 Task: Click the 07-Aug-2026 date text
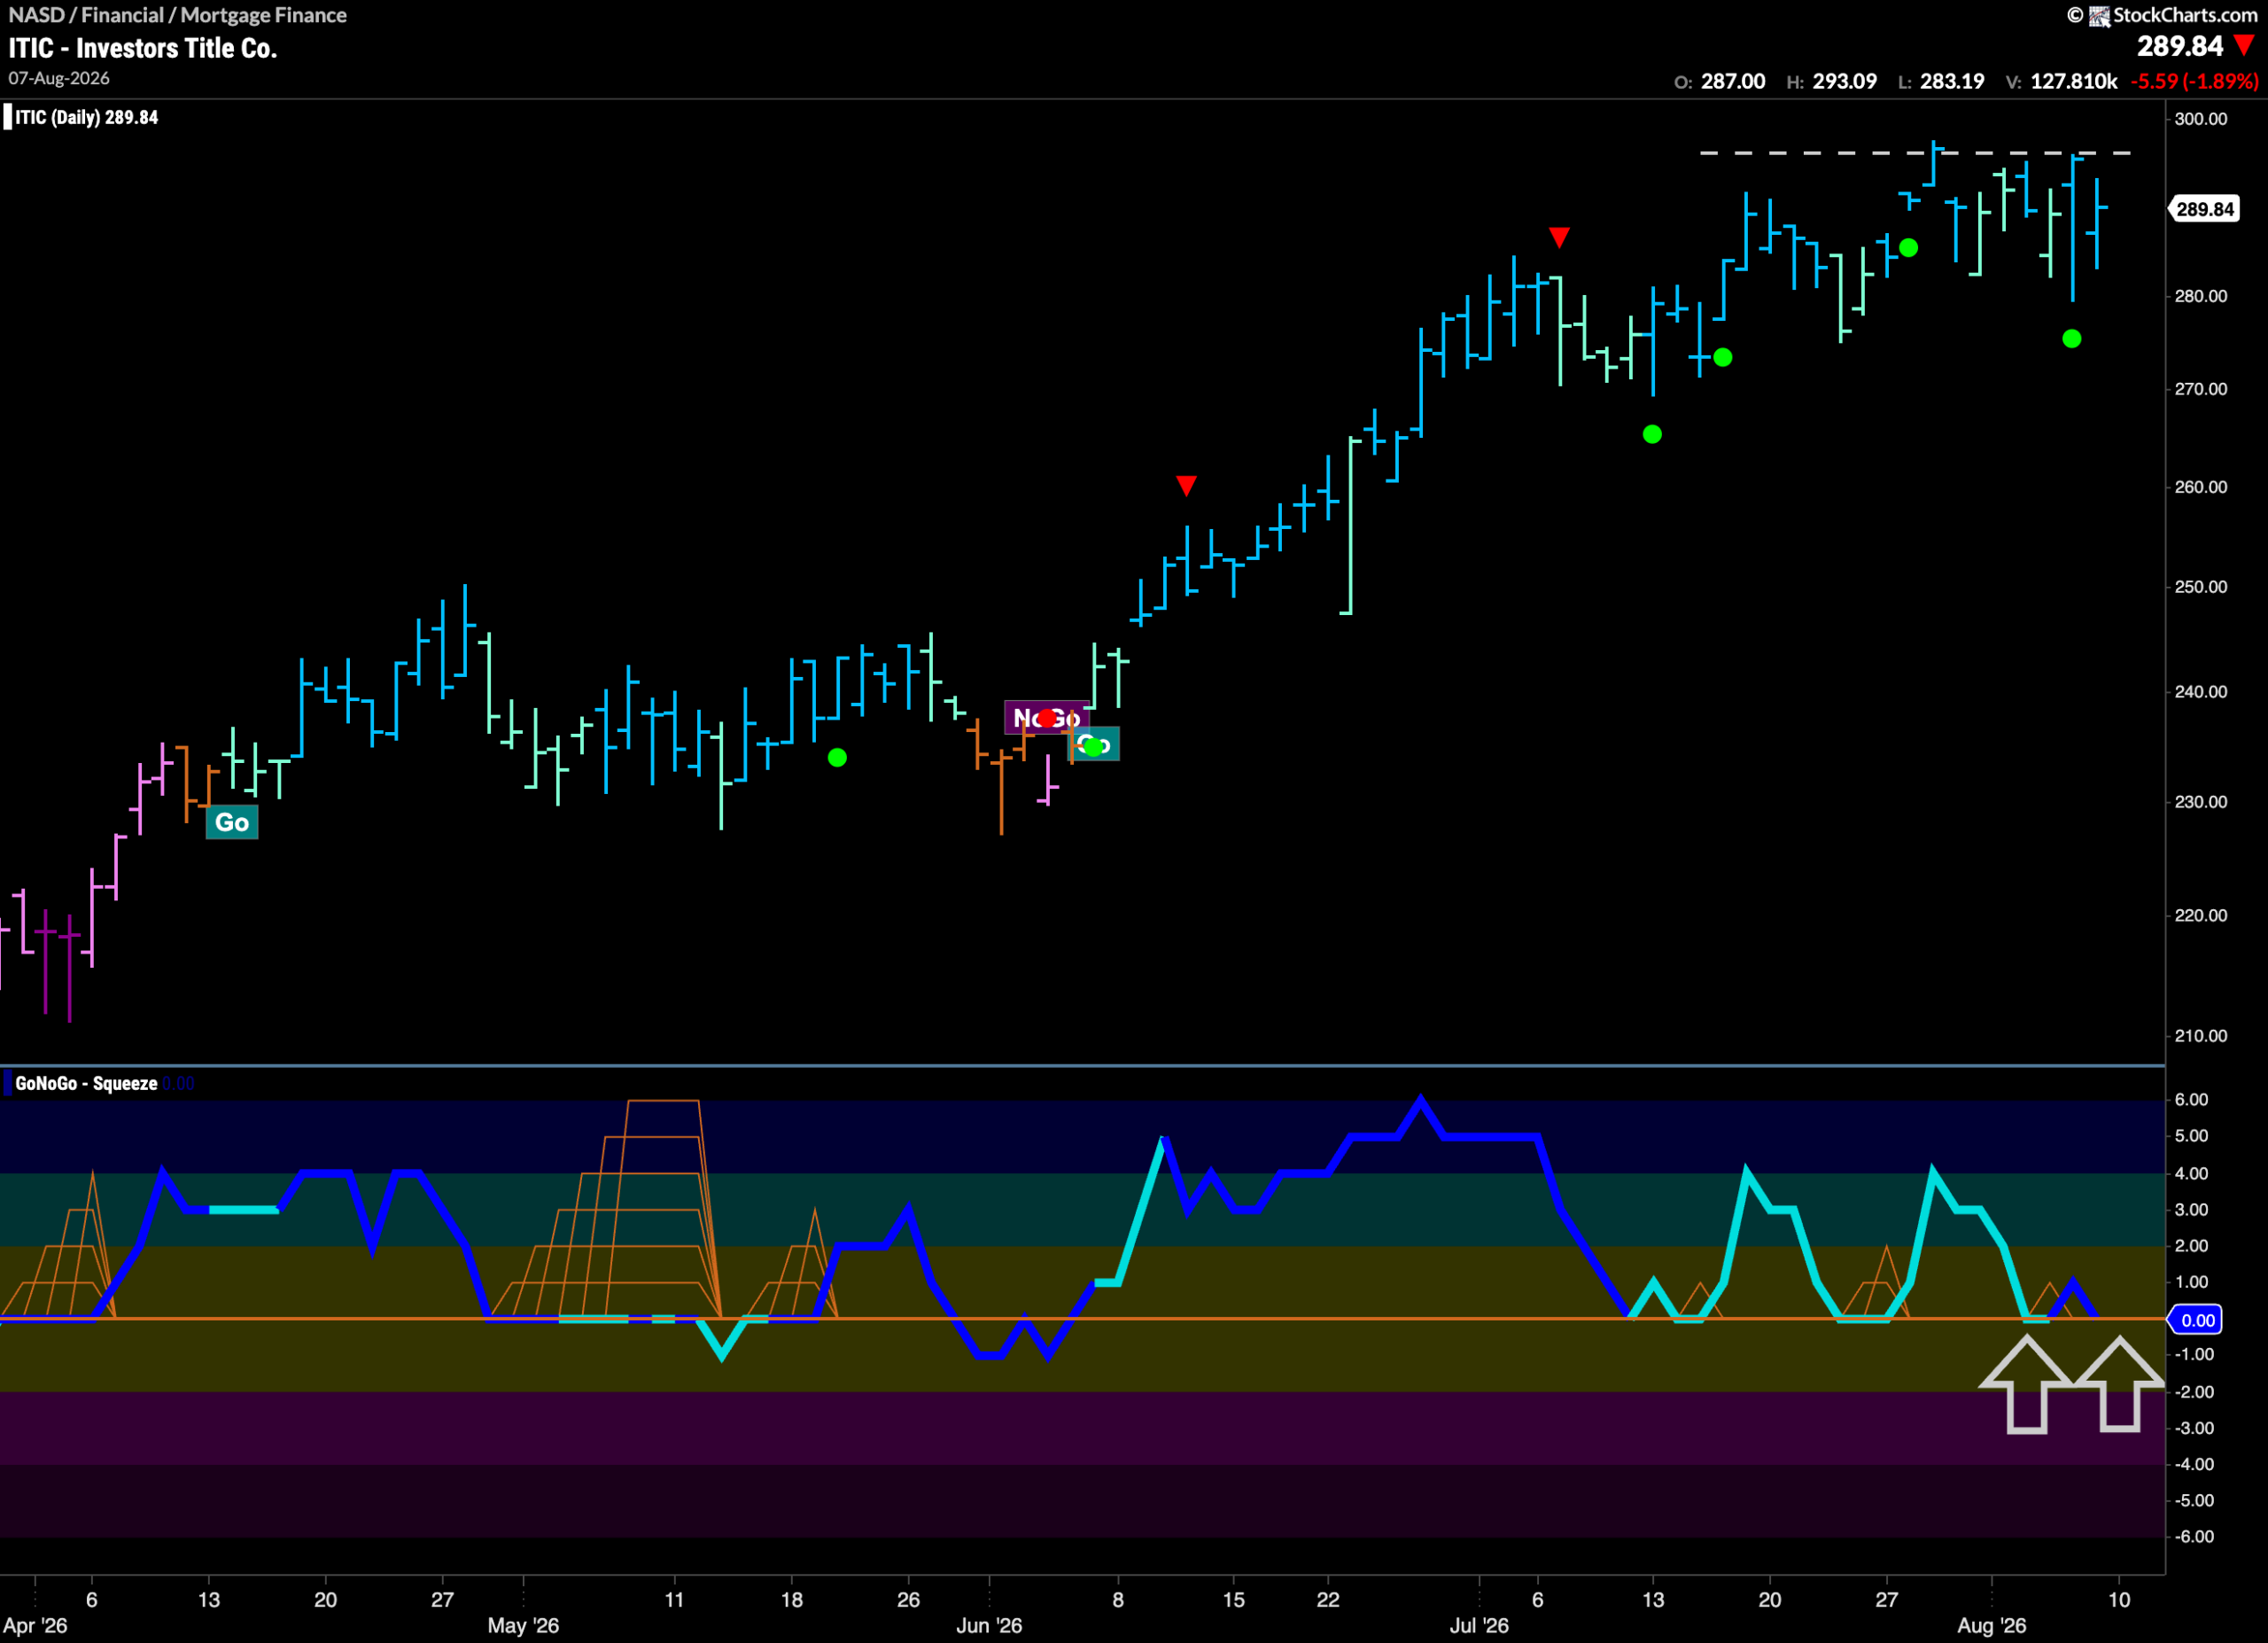click(x=59, y=78)
